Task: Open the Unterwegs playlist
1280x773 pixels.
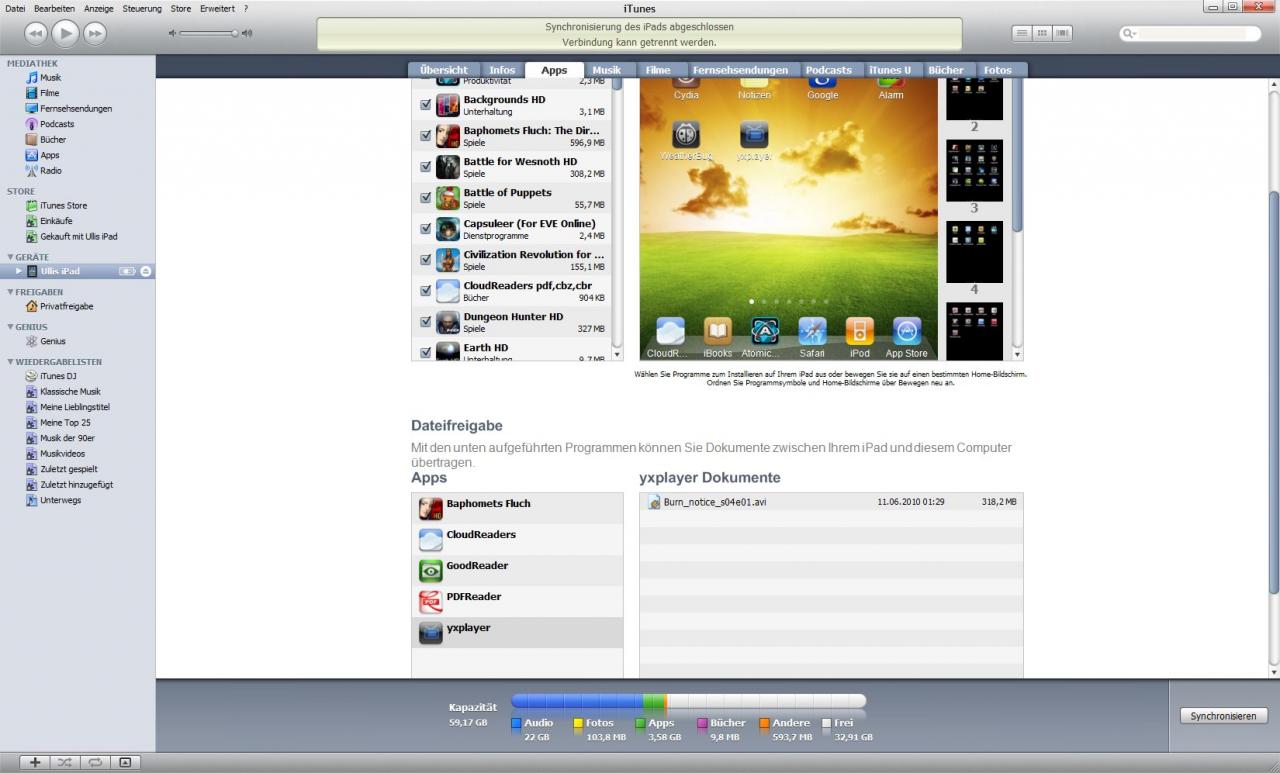Action: click(60, 500)
